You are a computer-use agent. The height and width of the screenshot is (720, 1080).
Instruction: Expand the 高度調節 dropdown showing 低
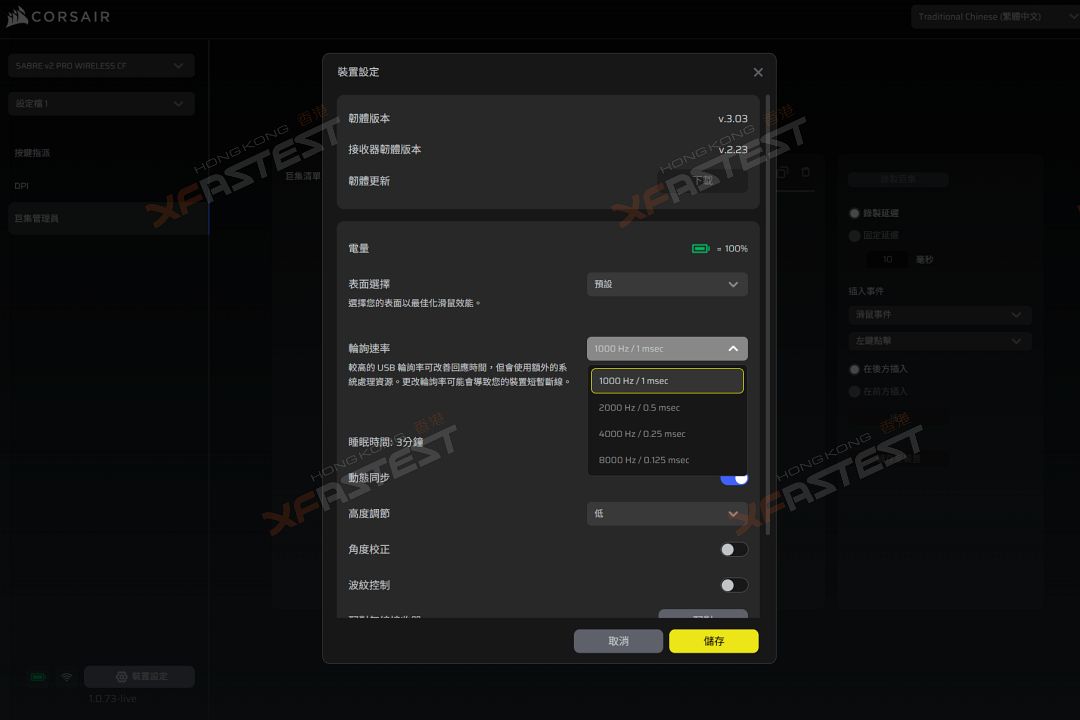tap(667, 513)
